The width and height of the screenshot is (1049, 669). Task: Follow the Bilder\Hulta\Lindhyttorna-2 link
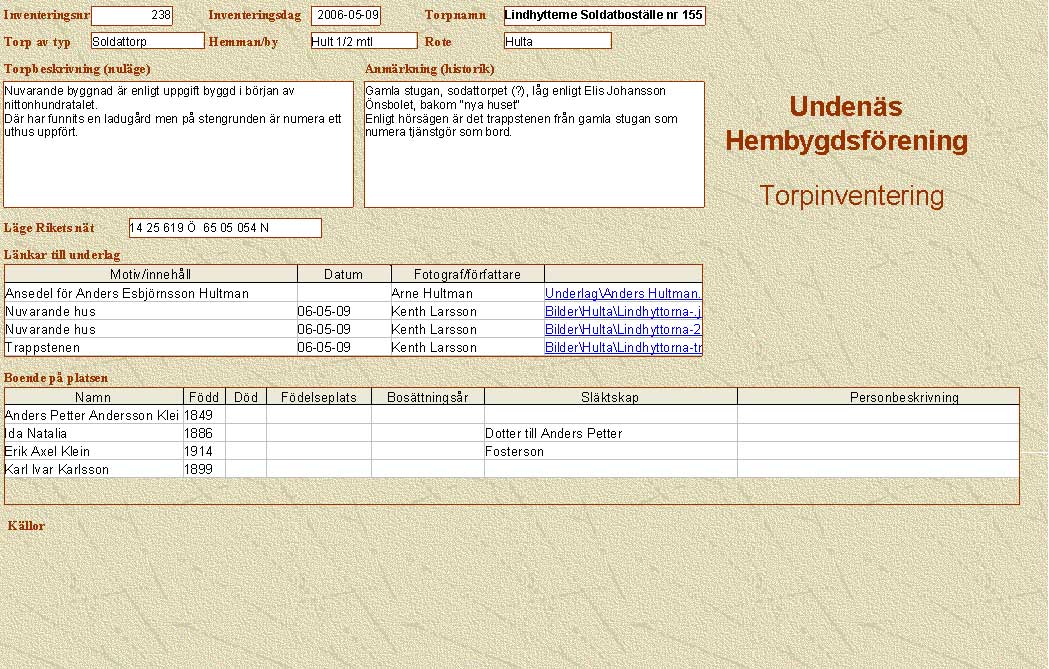[x=622, y=329]
